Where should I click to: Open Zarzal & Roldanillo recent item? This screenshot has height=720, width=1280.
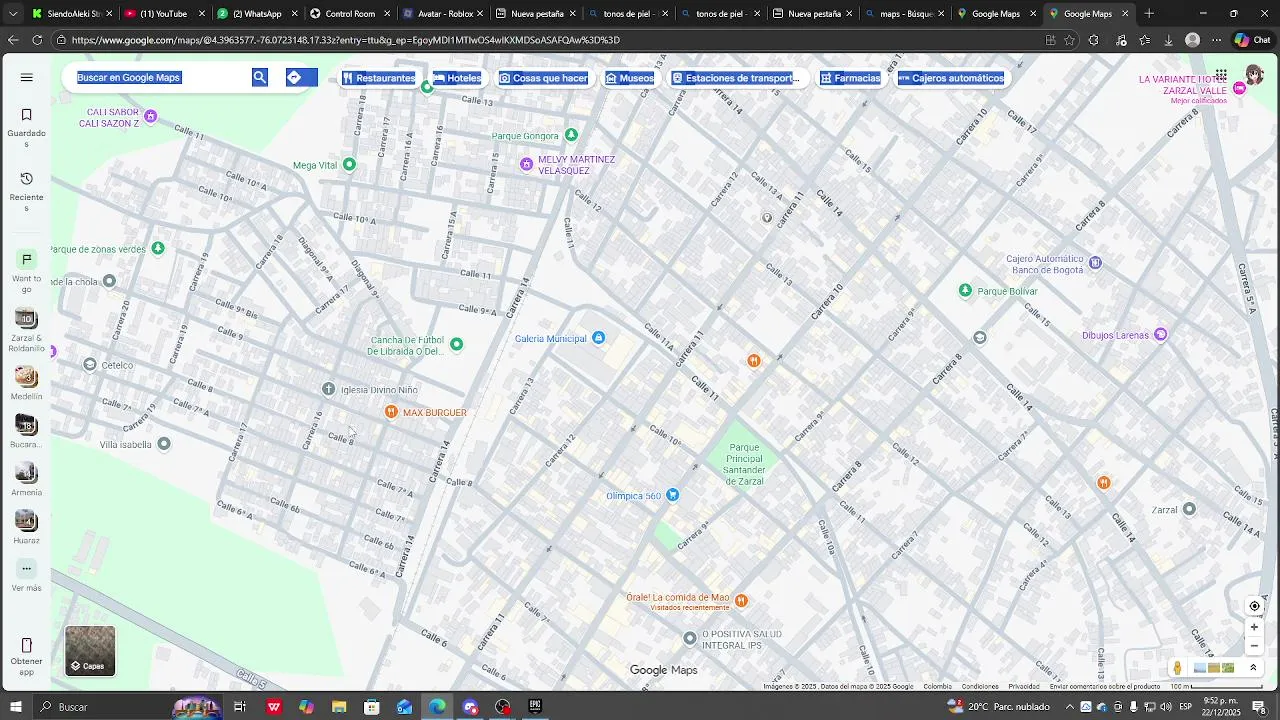pos(27,330)
